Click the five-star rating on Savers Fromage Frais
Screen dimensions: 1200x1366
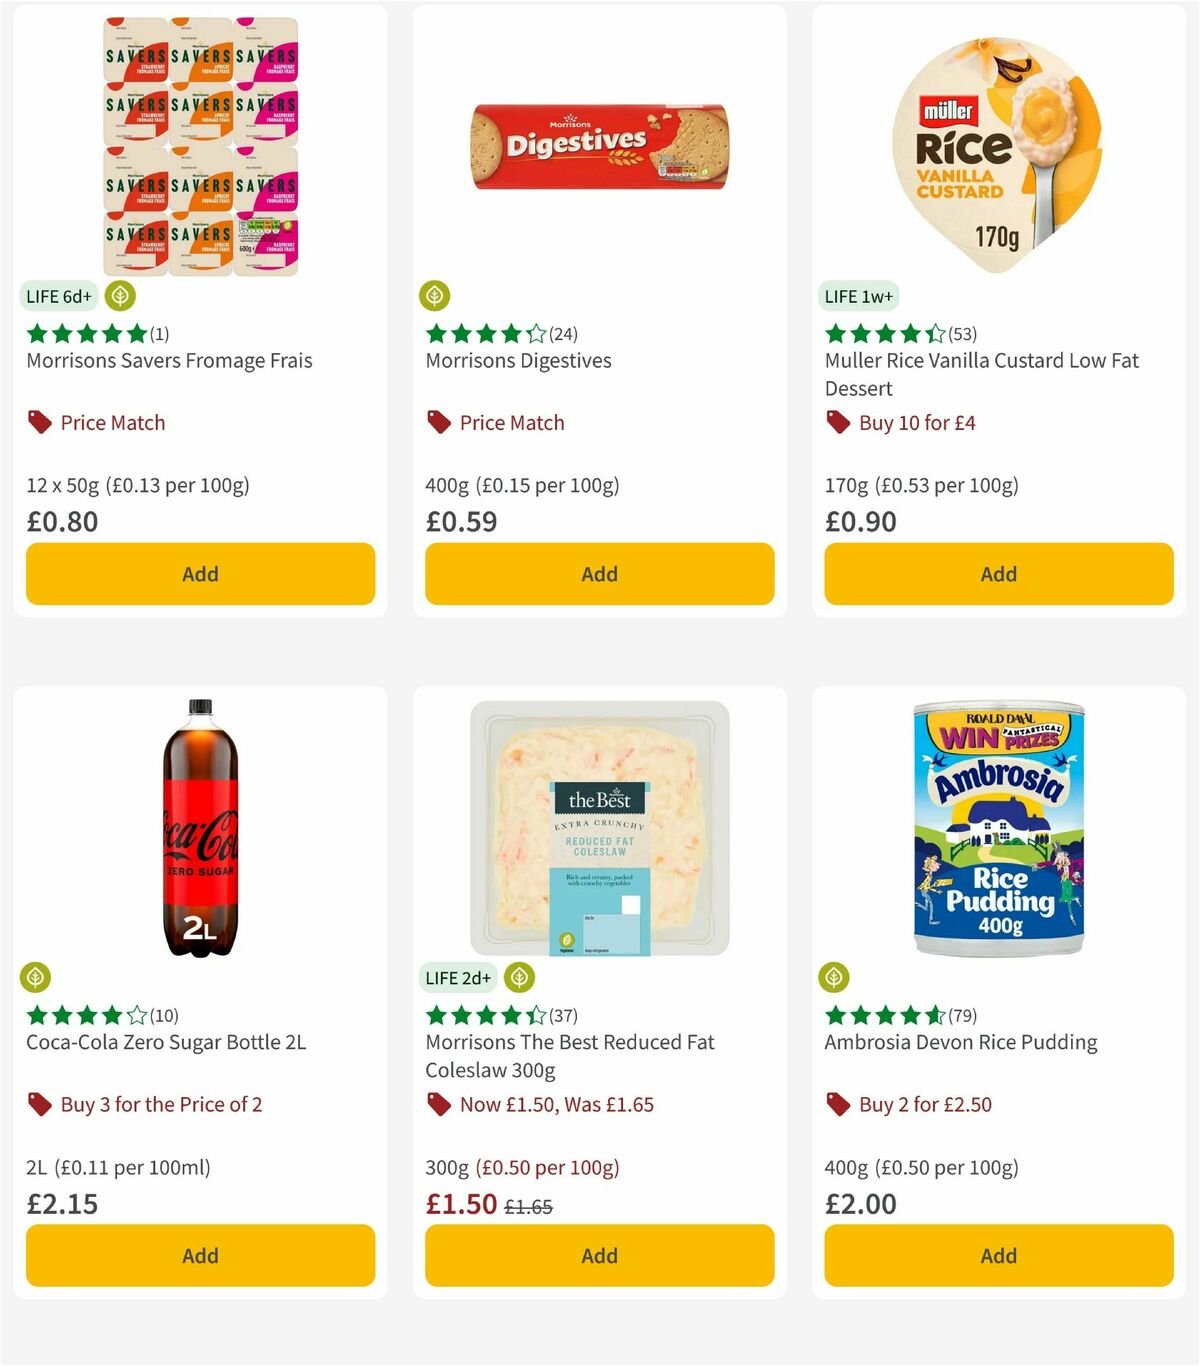pyautogui.click(x=86, y=334)
